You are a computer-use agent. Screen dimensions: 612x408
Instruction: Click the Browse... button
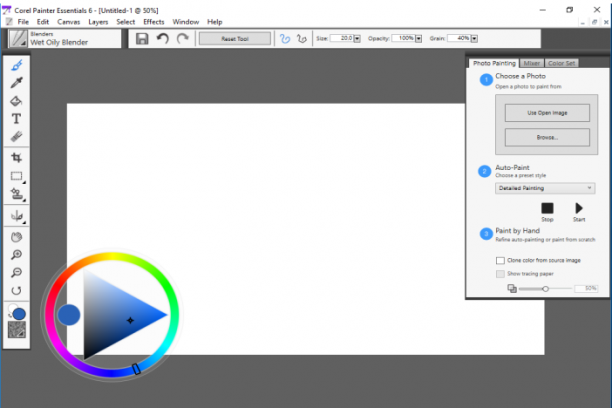(x=547, y=137)
